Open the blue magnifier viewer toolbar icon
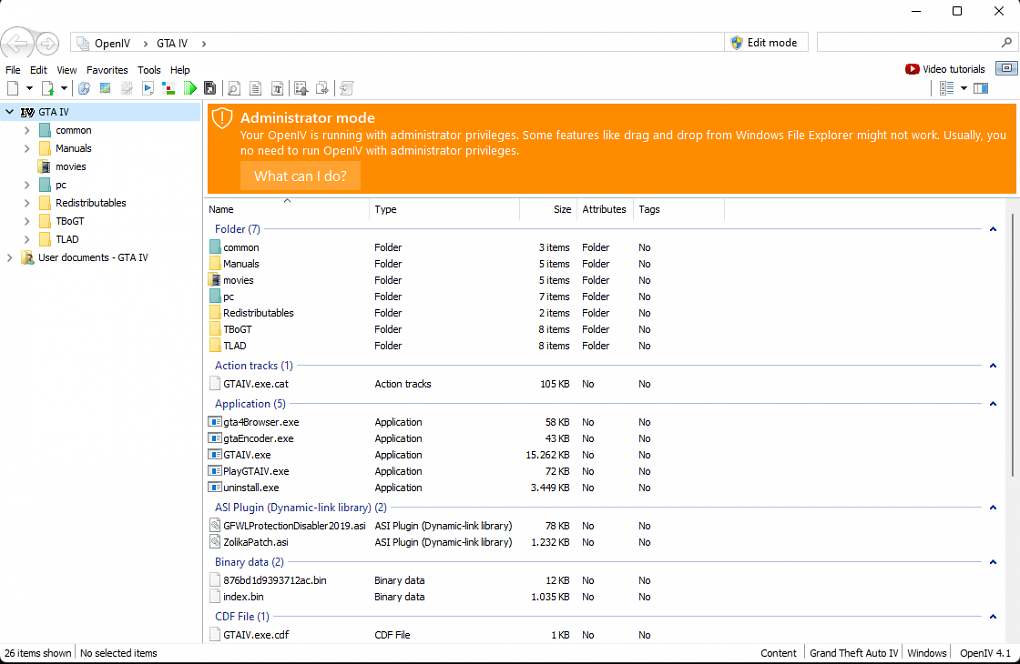Image resolution: width=1020 pixels, height=664 pixels. (84, 88)
